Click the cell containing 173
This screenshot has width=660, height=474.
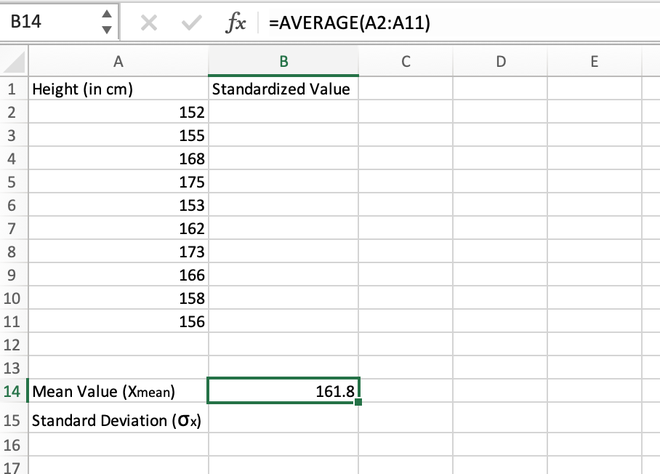pyautogui.click(x=118, y=251)
